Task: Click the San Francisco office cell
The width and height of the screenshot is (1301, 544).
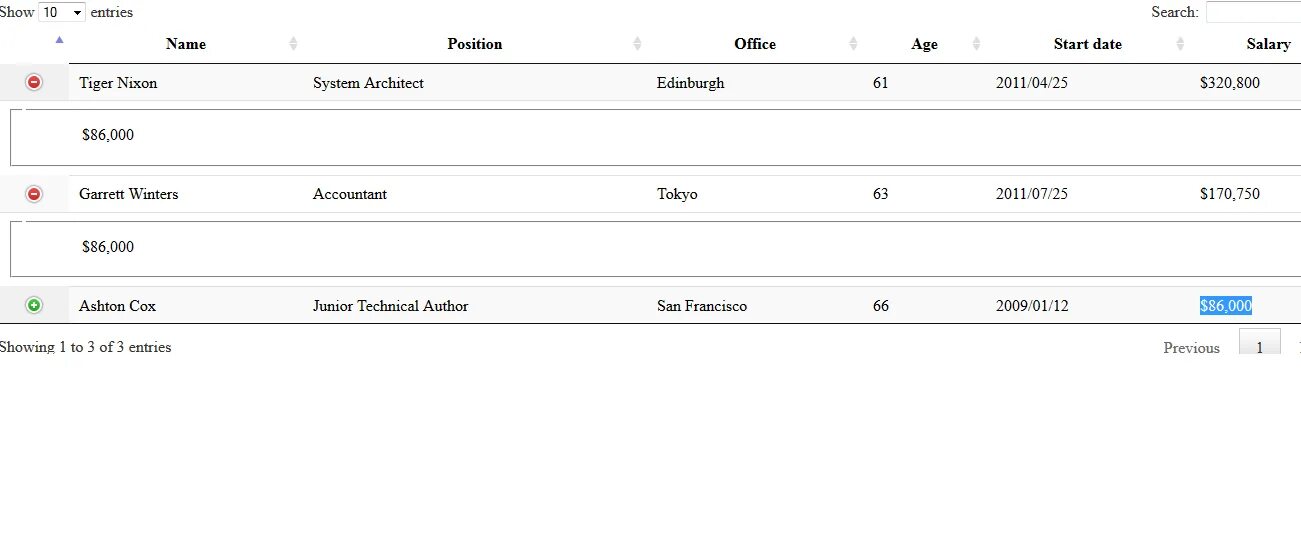Action: 702,306
